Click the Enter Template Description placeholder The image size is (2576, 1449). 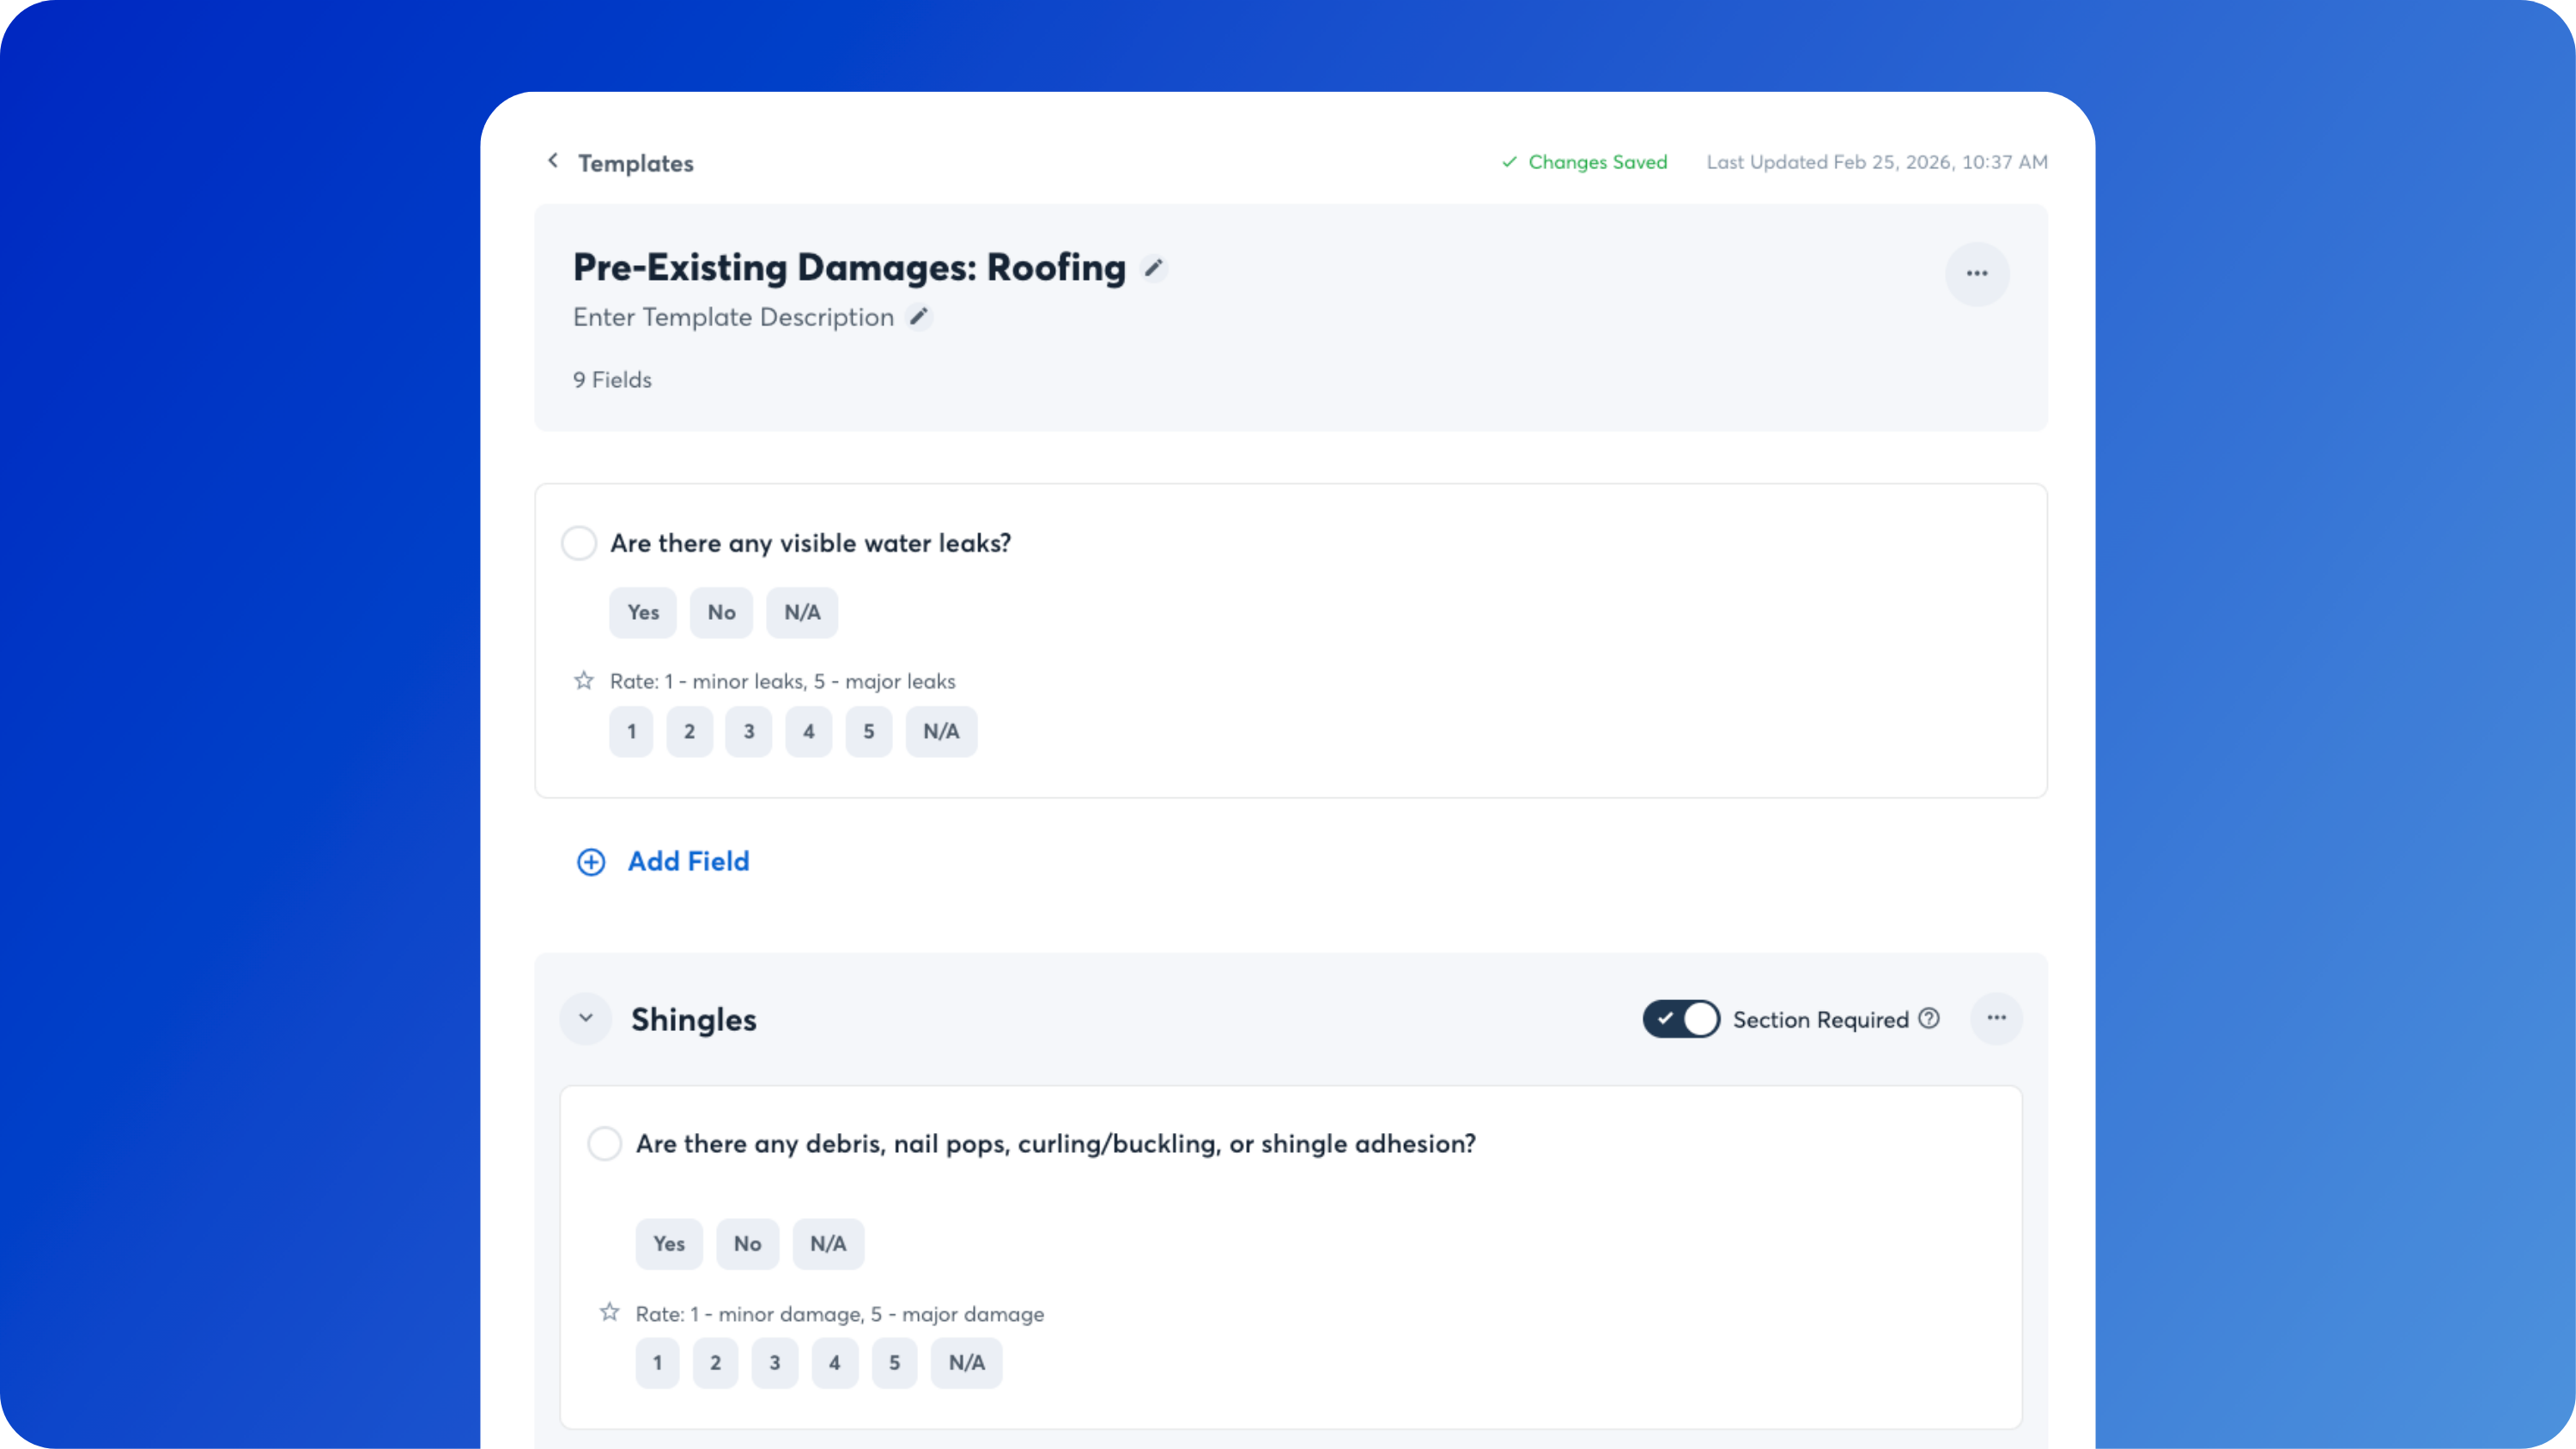tap(733, 317)
